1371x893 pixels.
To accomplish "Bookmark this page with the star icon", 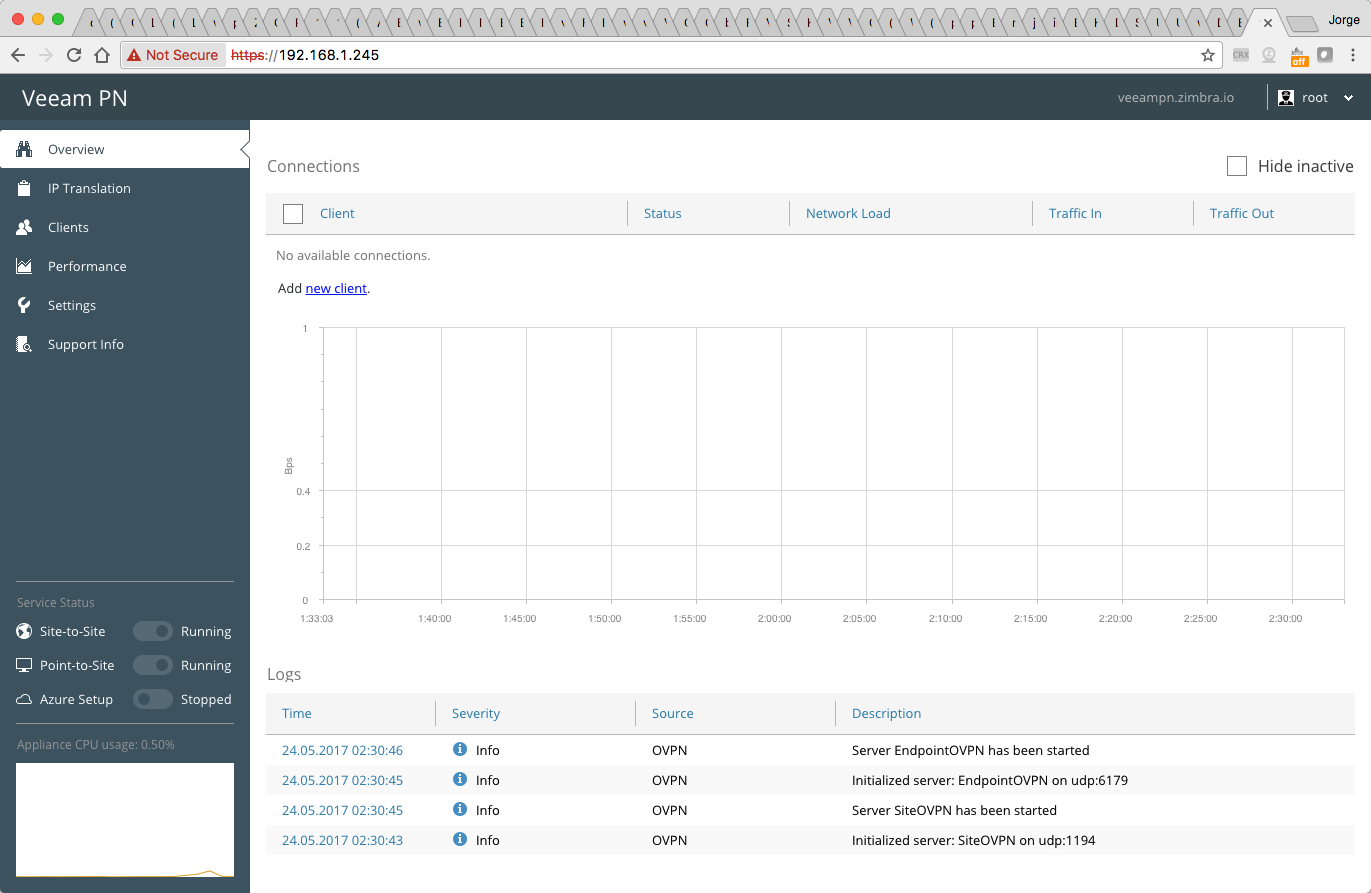I will click(x=1208, y=55).
